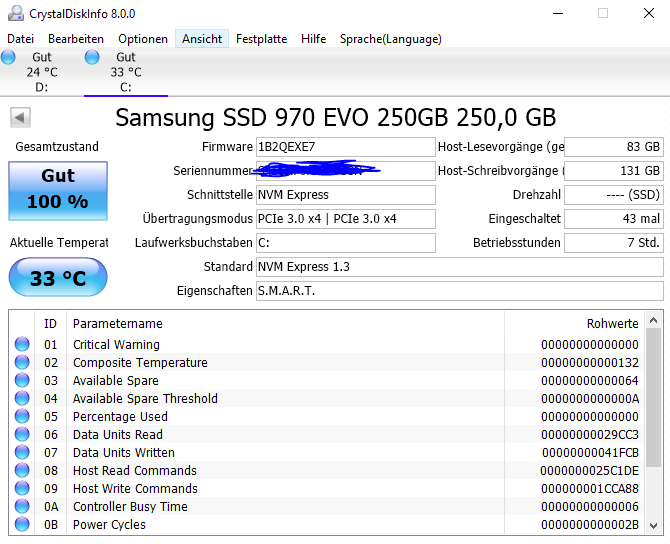
Task: Click the Eigenschaften field S.M.A.R.T.
Action: 460,291
